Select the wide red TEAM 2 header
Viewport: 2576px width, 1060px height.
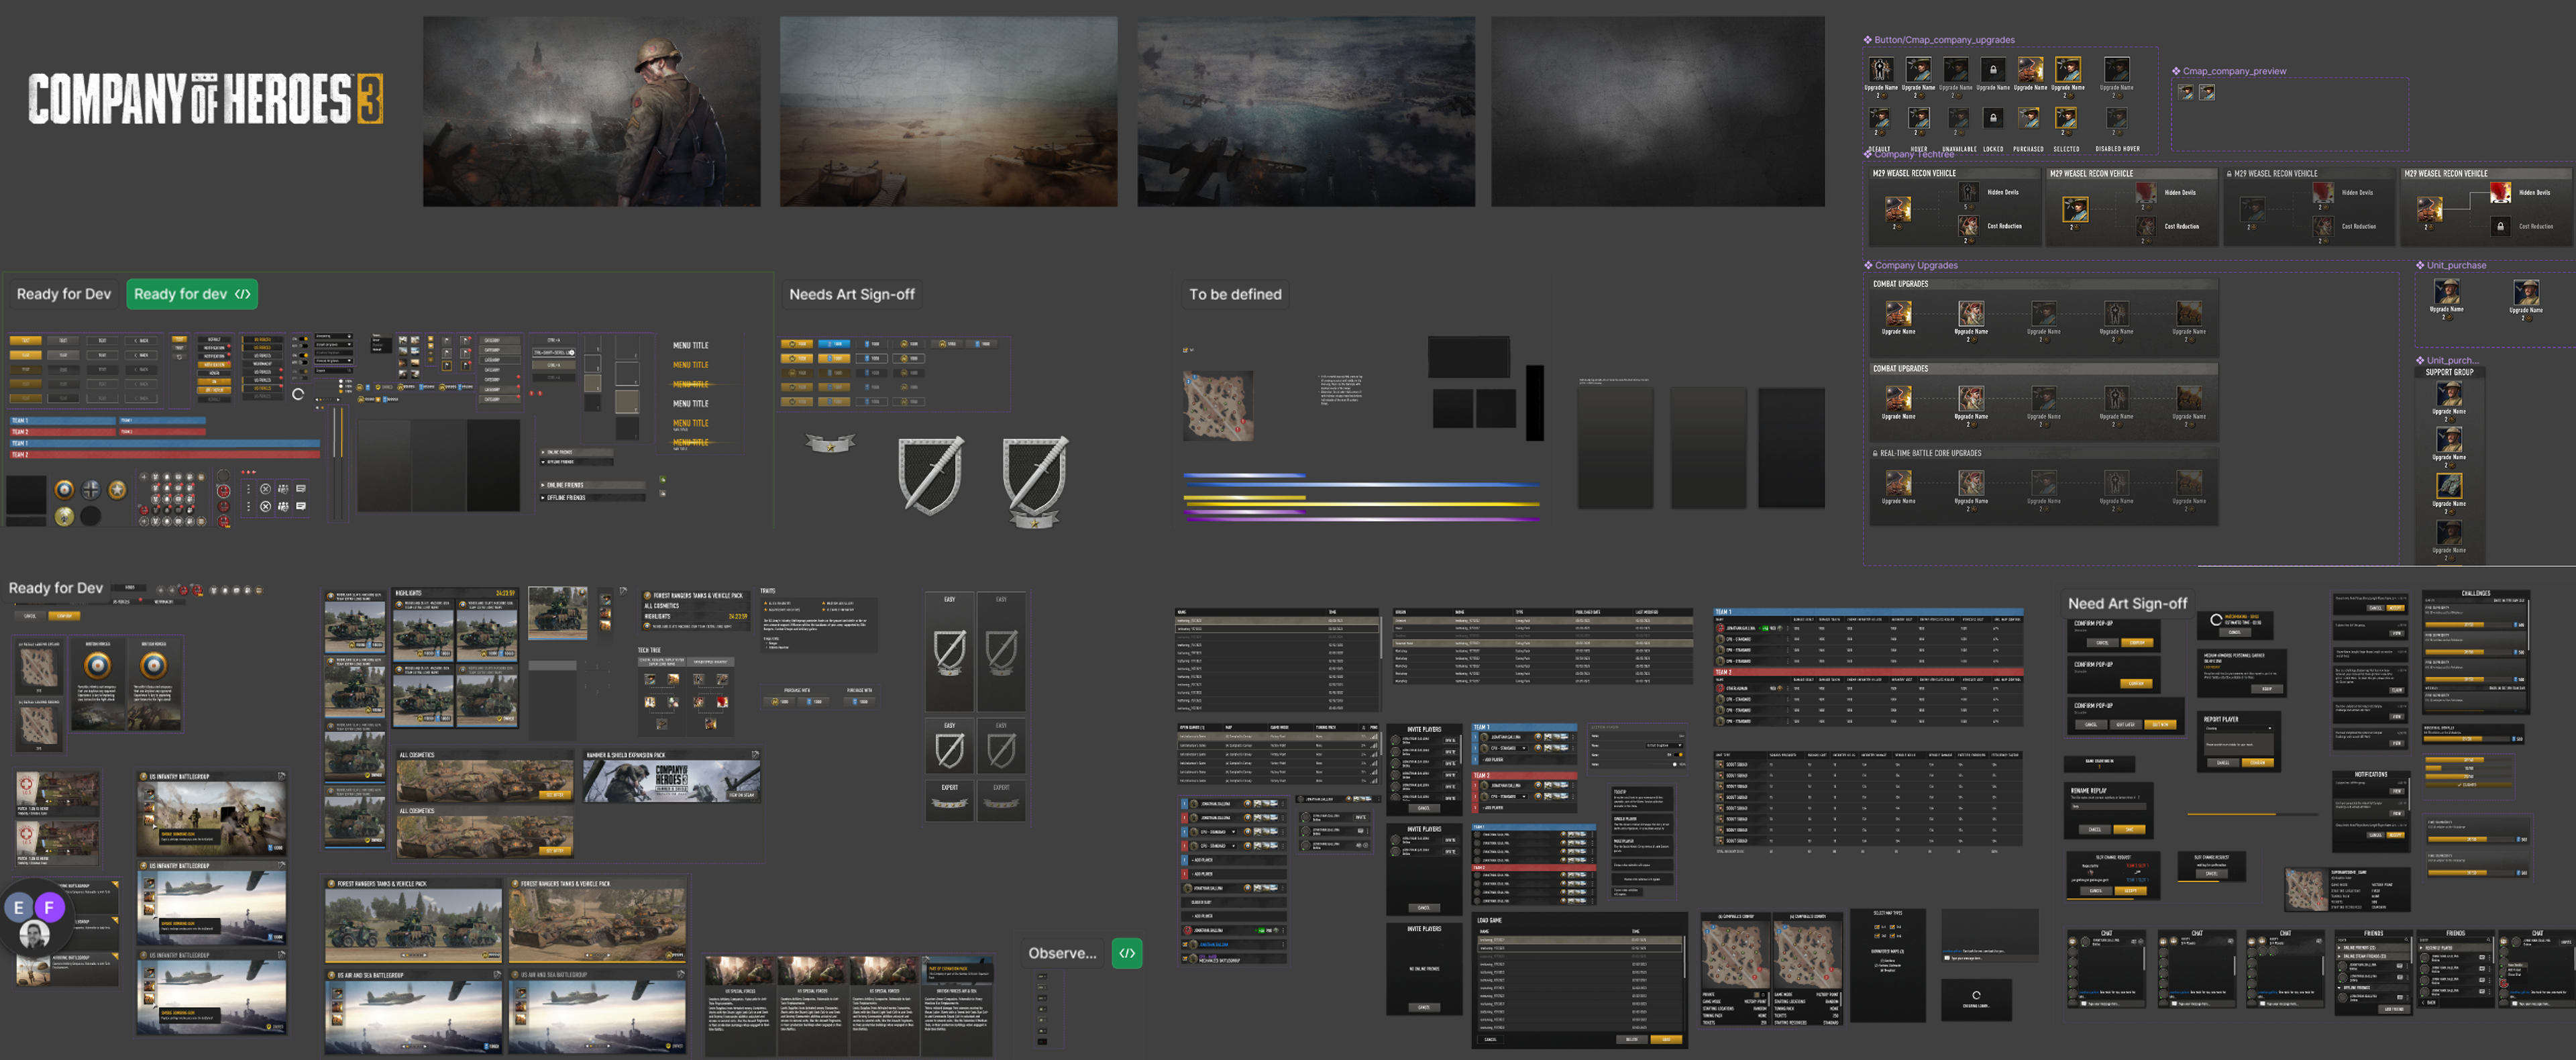click(165, 455)
